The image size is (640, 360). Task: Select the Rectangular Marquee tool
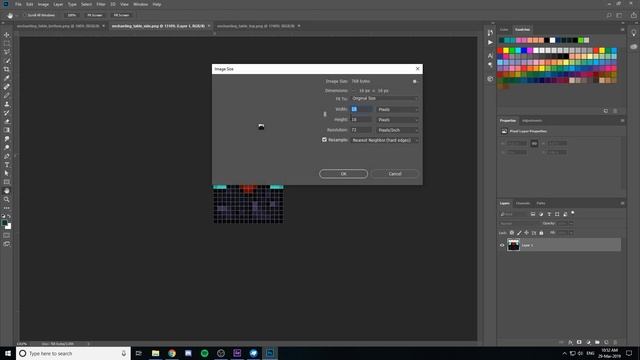pos(7,43)
